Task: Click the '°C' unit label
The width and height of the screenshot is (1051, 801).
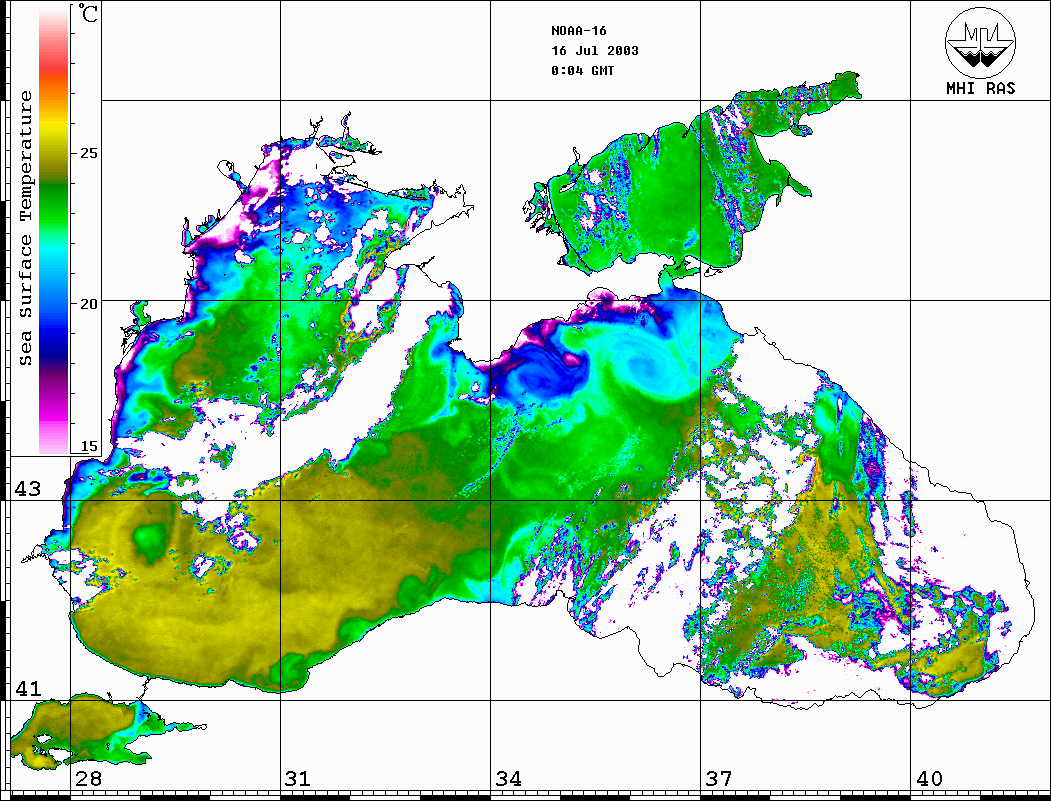Action: (88, 13)
